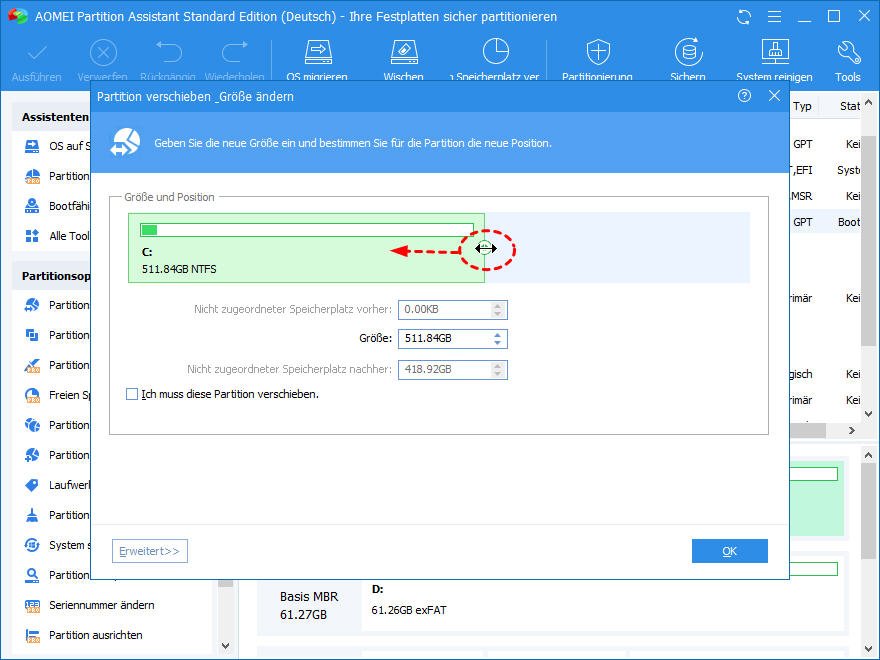Click the OS auf SSD sidebar icon
Image resolution: width=880 pixels, height=660 pixels.
click(32, 146)
